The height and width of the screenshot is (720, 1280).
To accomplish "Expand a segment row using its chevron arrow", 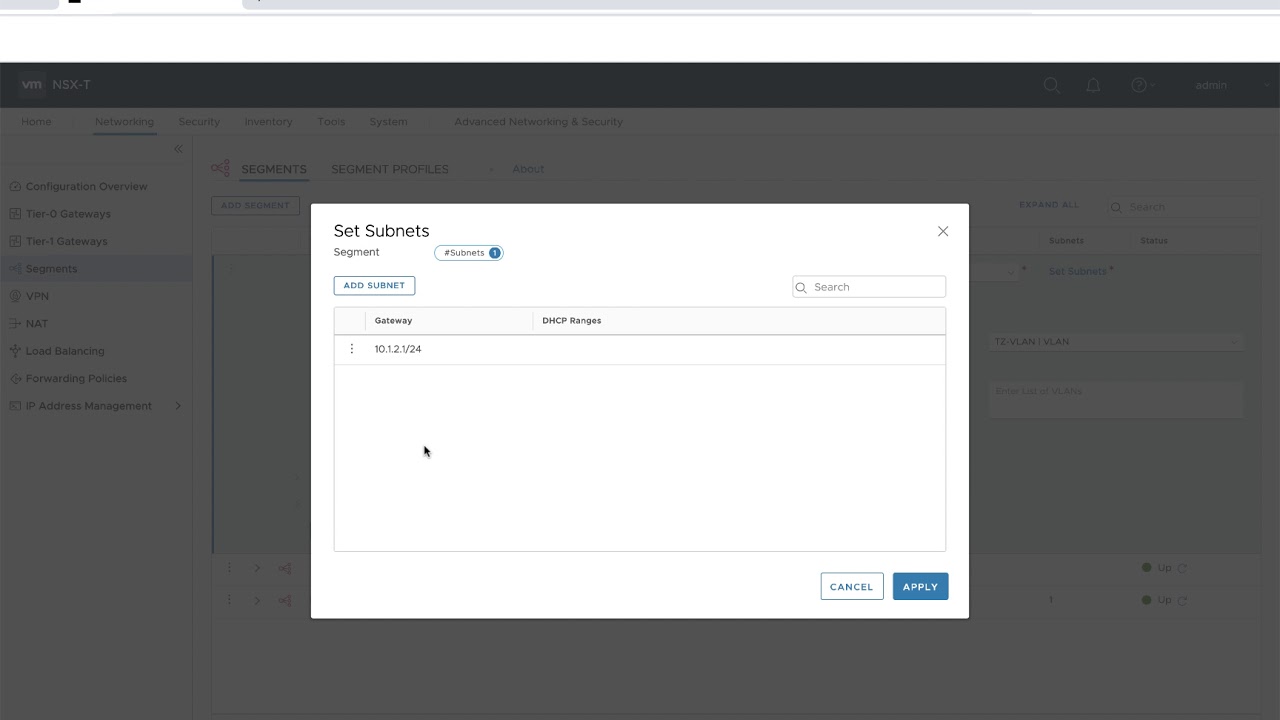I will 257,568.
